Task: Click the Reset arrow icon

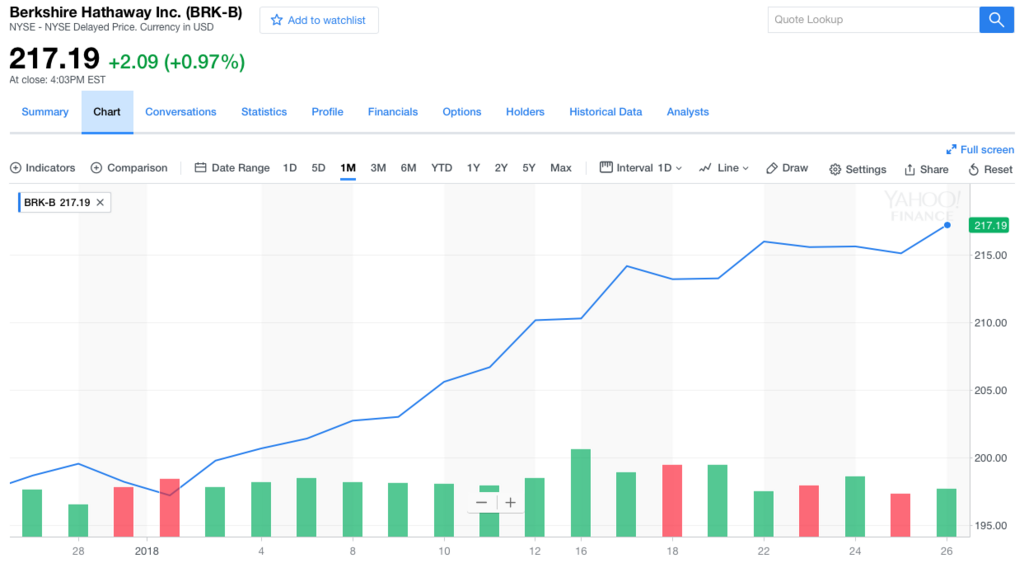Action: click(973, 170)
